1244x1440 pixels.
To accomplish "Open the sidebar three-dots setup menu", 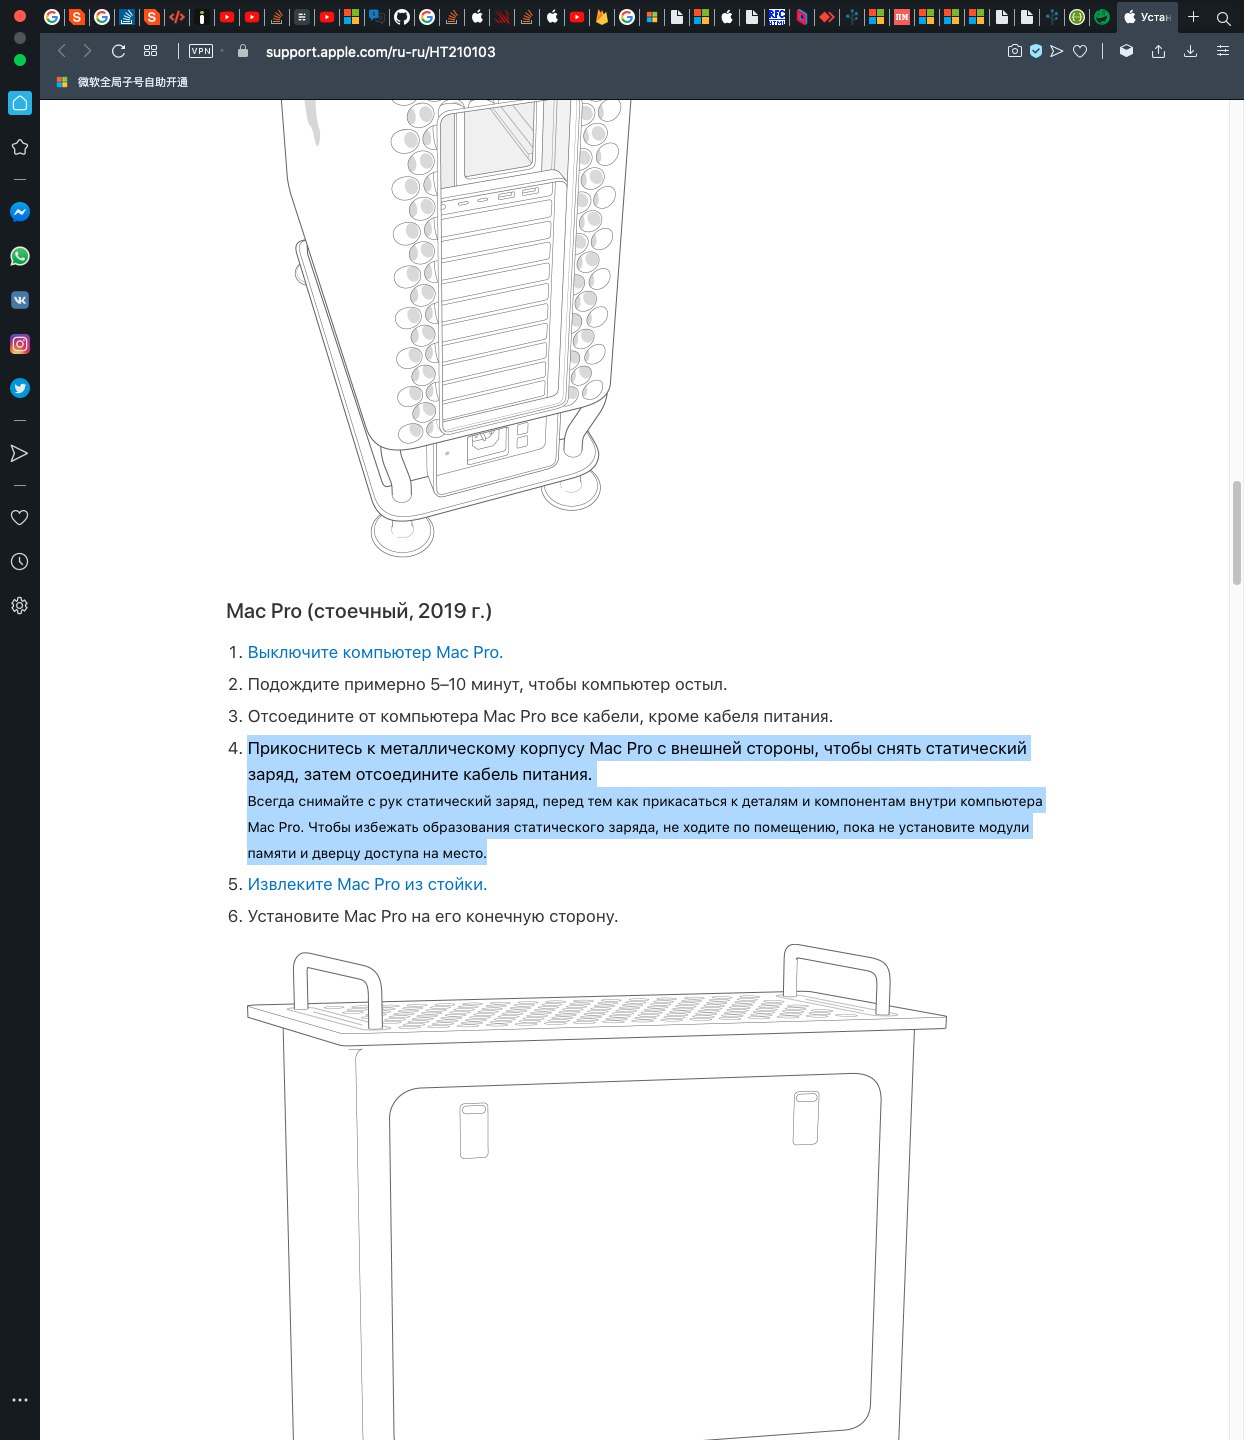I will (x=20, y=1400).
